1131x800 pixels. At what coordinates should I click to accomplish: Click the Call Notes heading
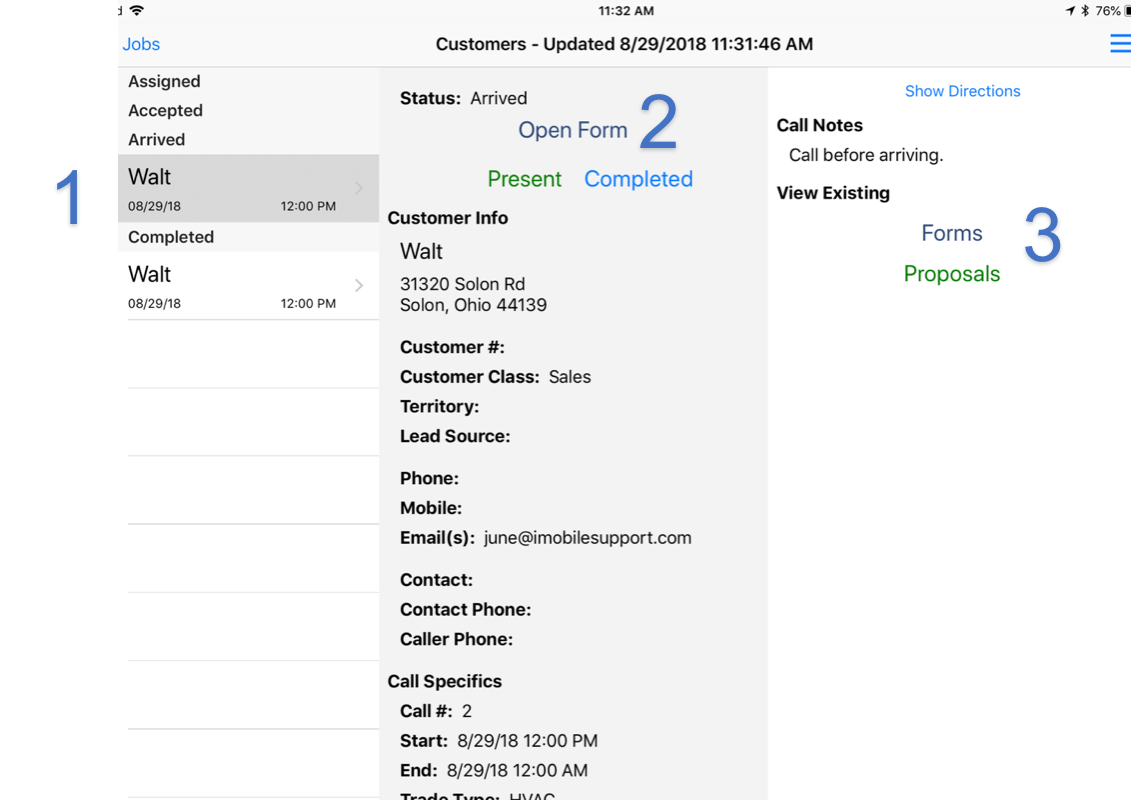point(819,126)
